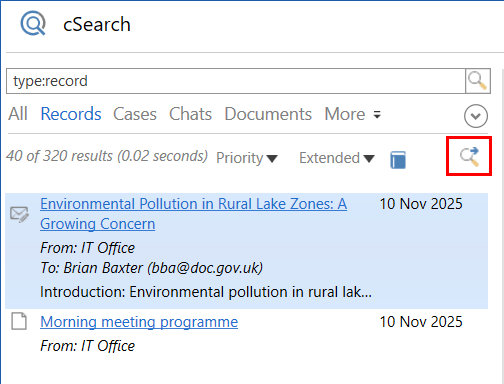The height and width of the screenshot is (384, 504).
Task: Click the Introduction preview text
Action: [x=206, y=292]
